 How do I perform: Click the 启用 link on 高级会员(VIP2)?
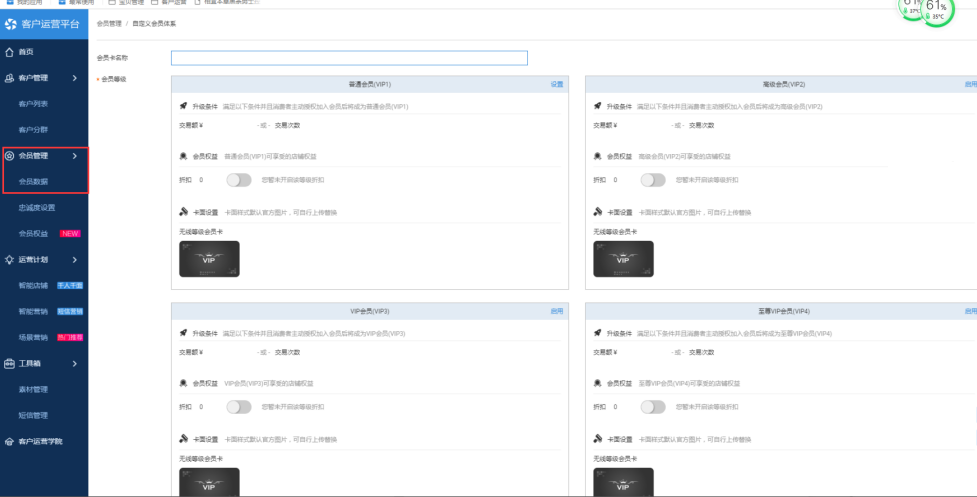(x=971, y=84)
